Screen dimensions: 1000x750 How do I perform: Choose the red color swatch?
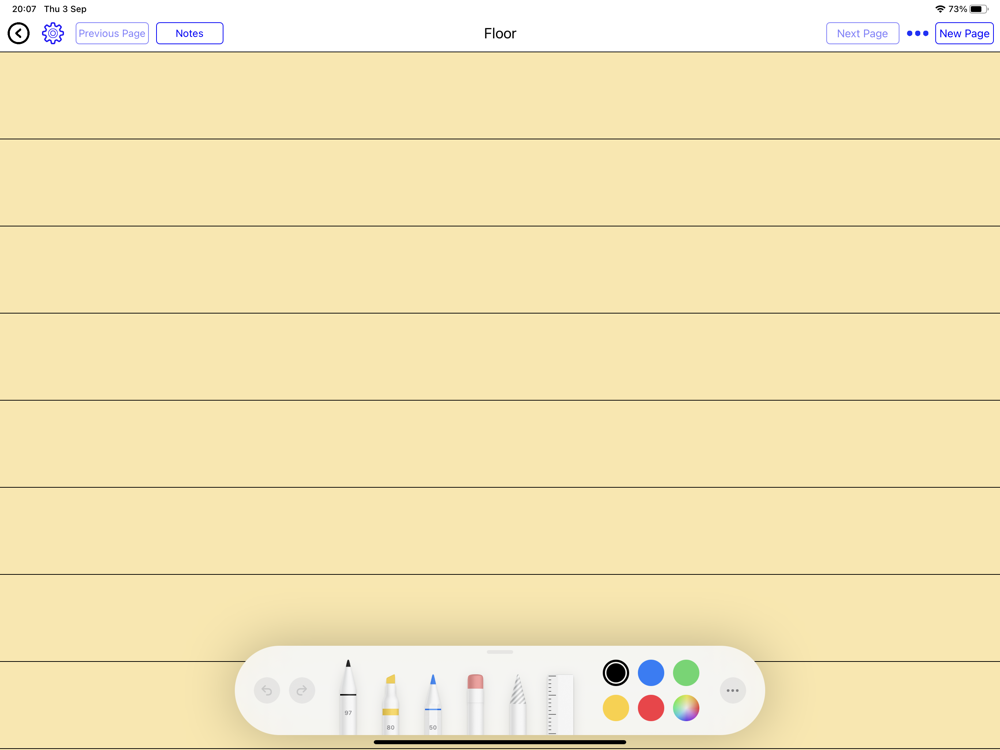651,708
